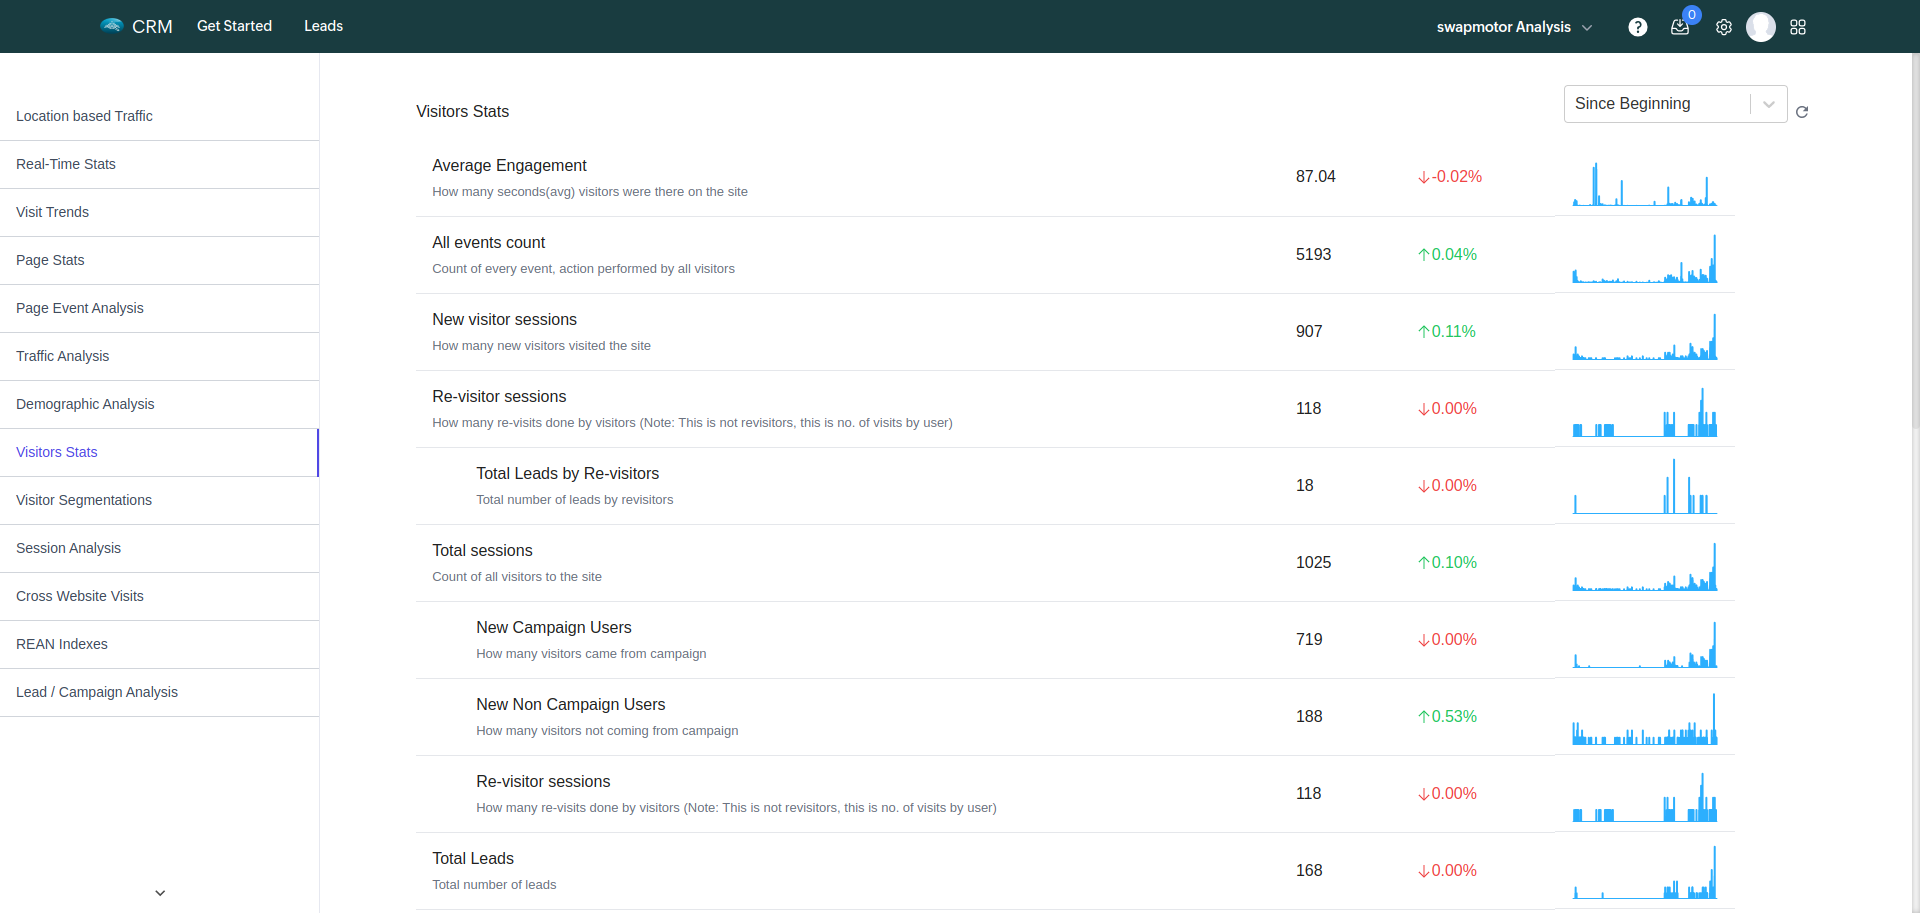Screen dimensions: 1920x913
Task: Click the 0.53% change indicator
Action: 1447,716
